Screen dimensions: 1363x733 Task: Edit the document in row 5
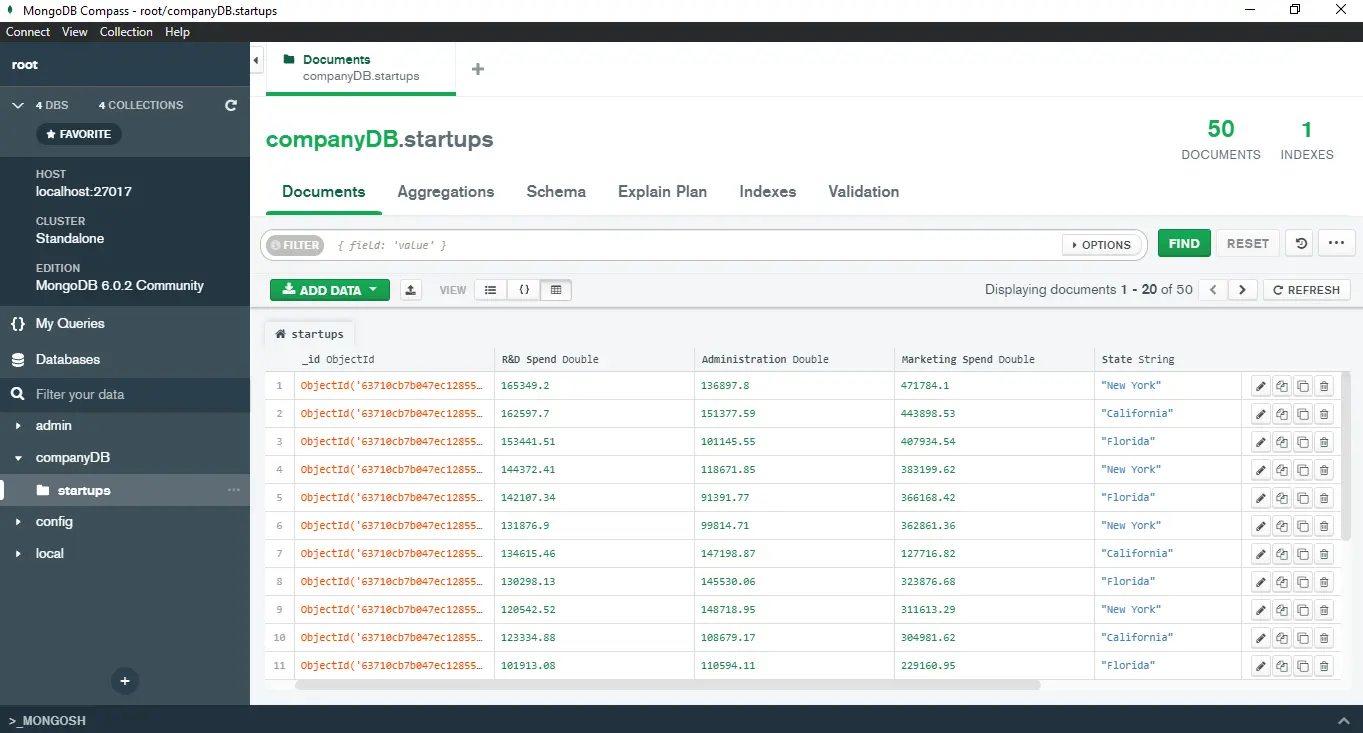(x=1261, y=498)
